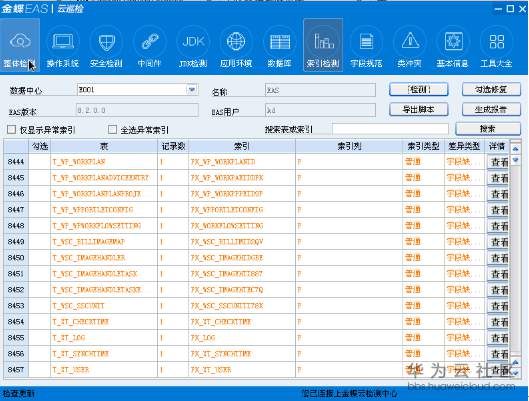Screen dimensions: 529x401
Task: Toggle 仅显示异常索引 checkbox
Action: point(11,130)
